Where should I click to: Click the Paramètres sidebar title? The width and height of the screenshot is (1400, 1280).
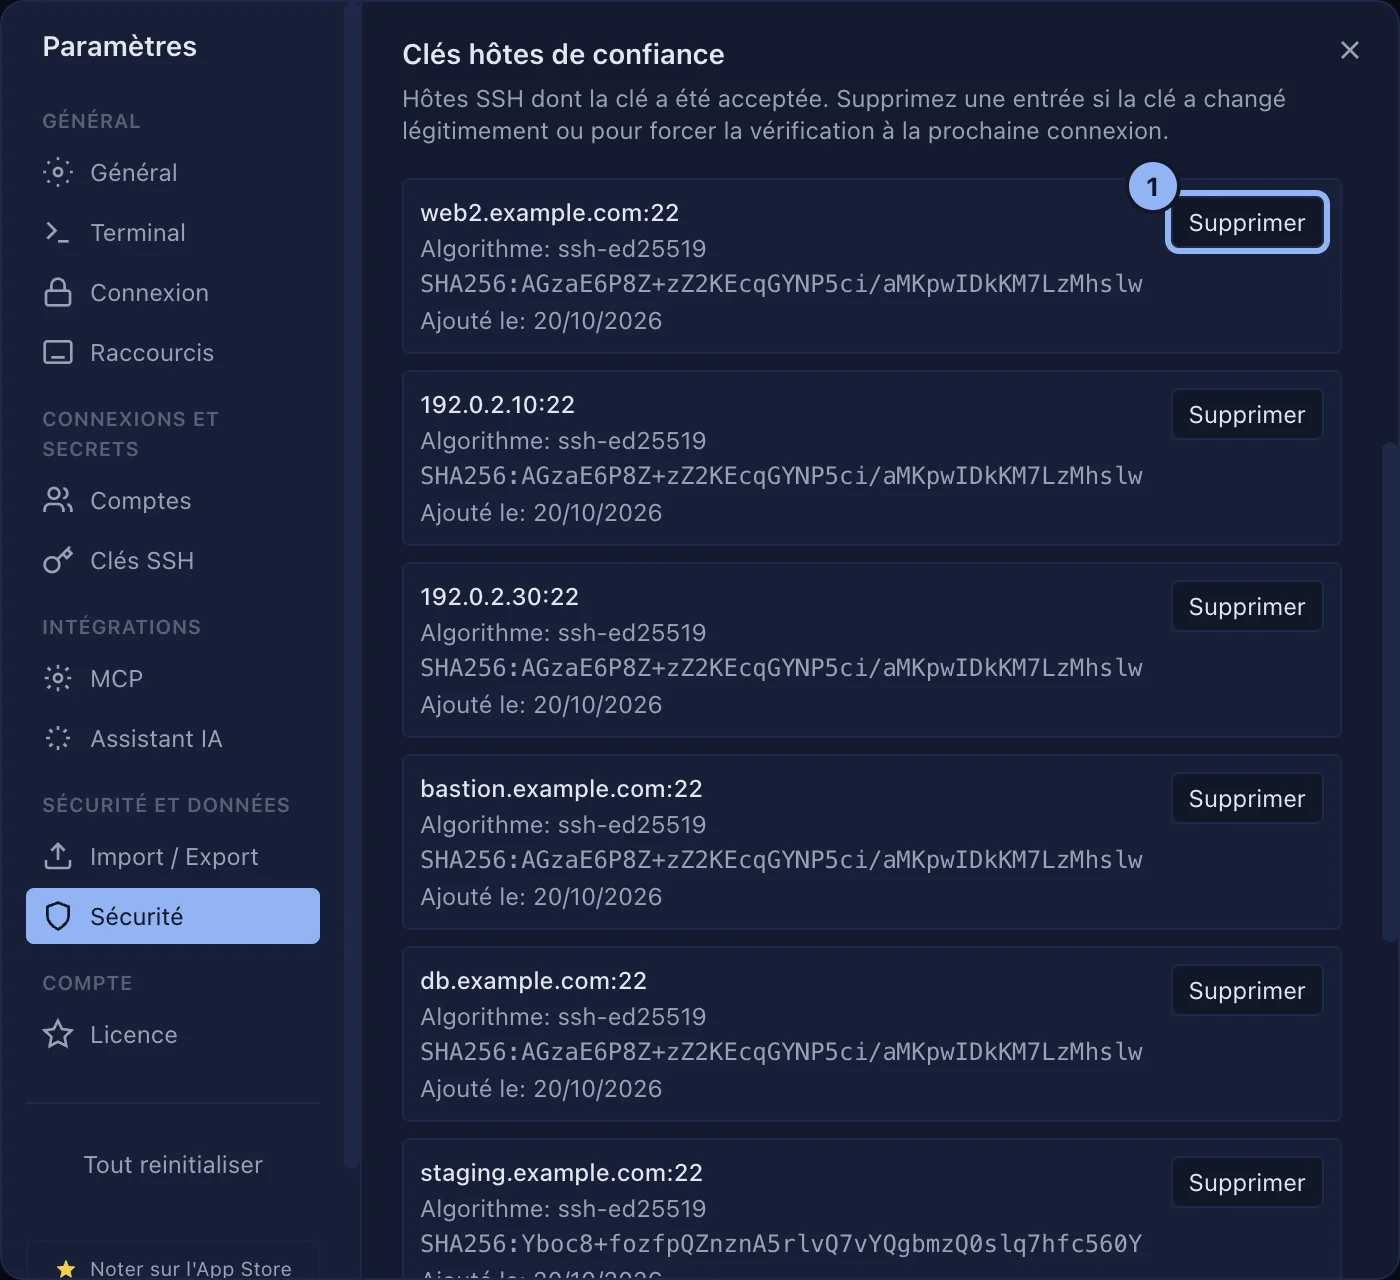120,46
